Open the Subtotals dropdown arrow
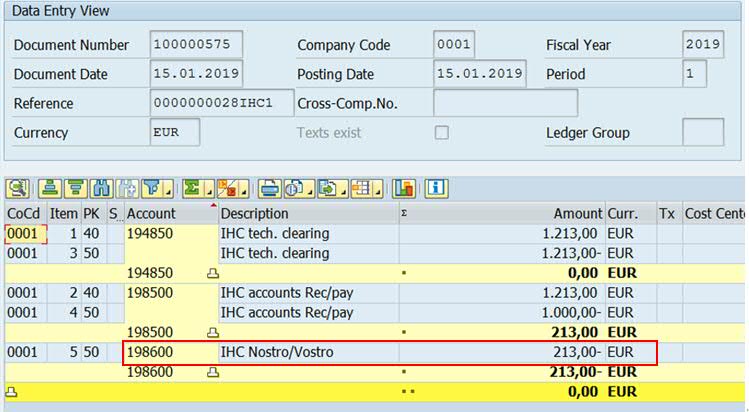 point(243,190)
